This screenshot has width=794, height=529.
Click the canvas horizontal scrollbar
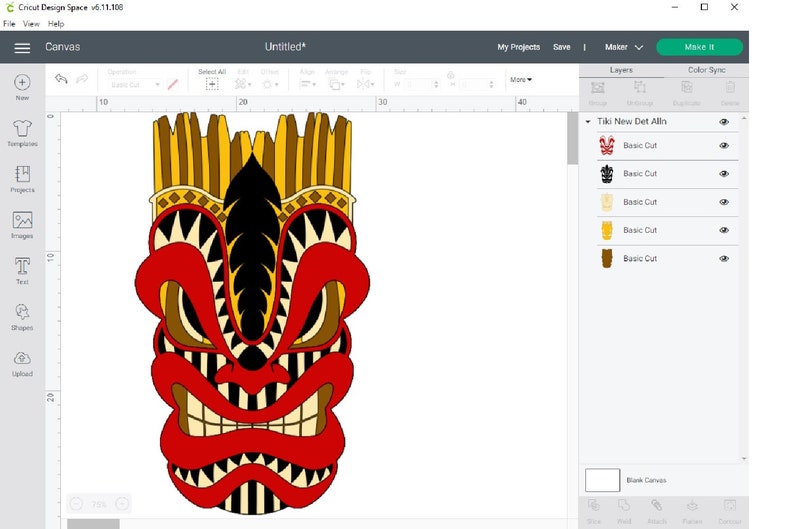coord(94,524)
